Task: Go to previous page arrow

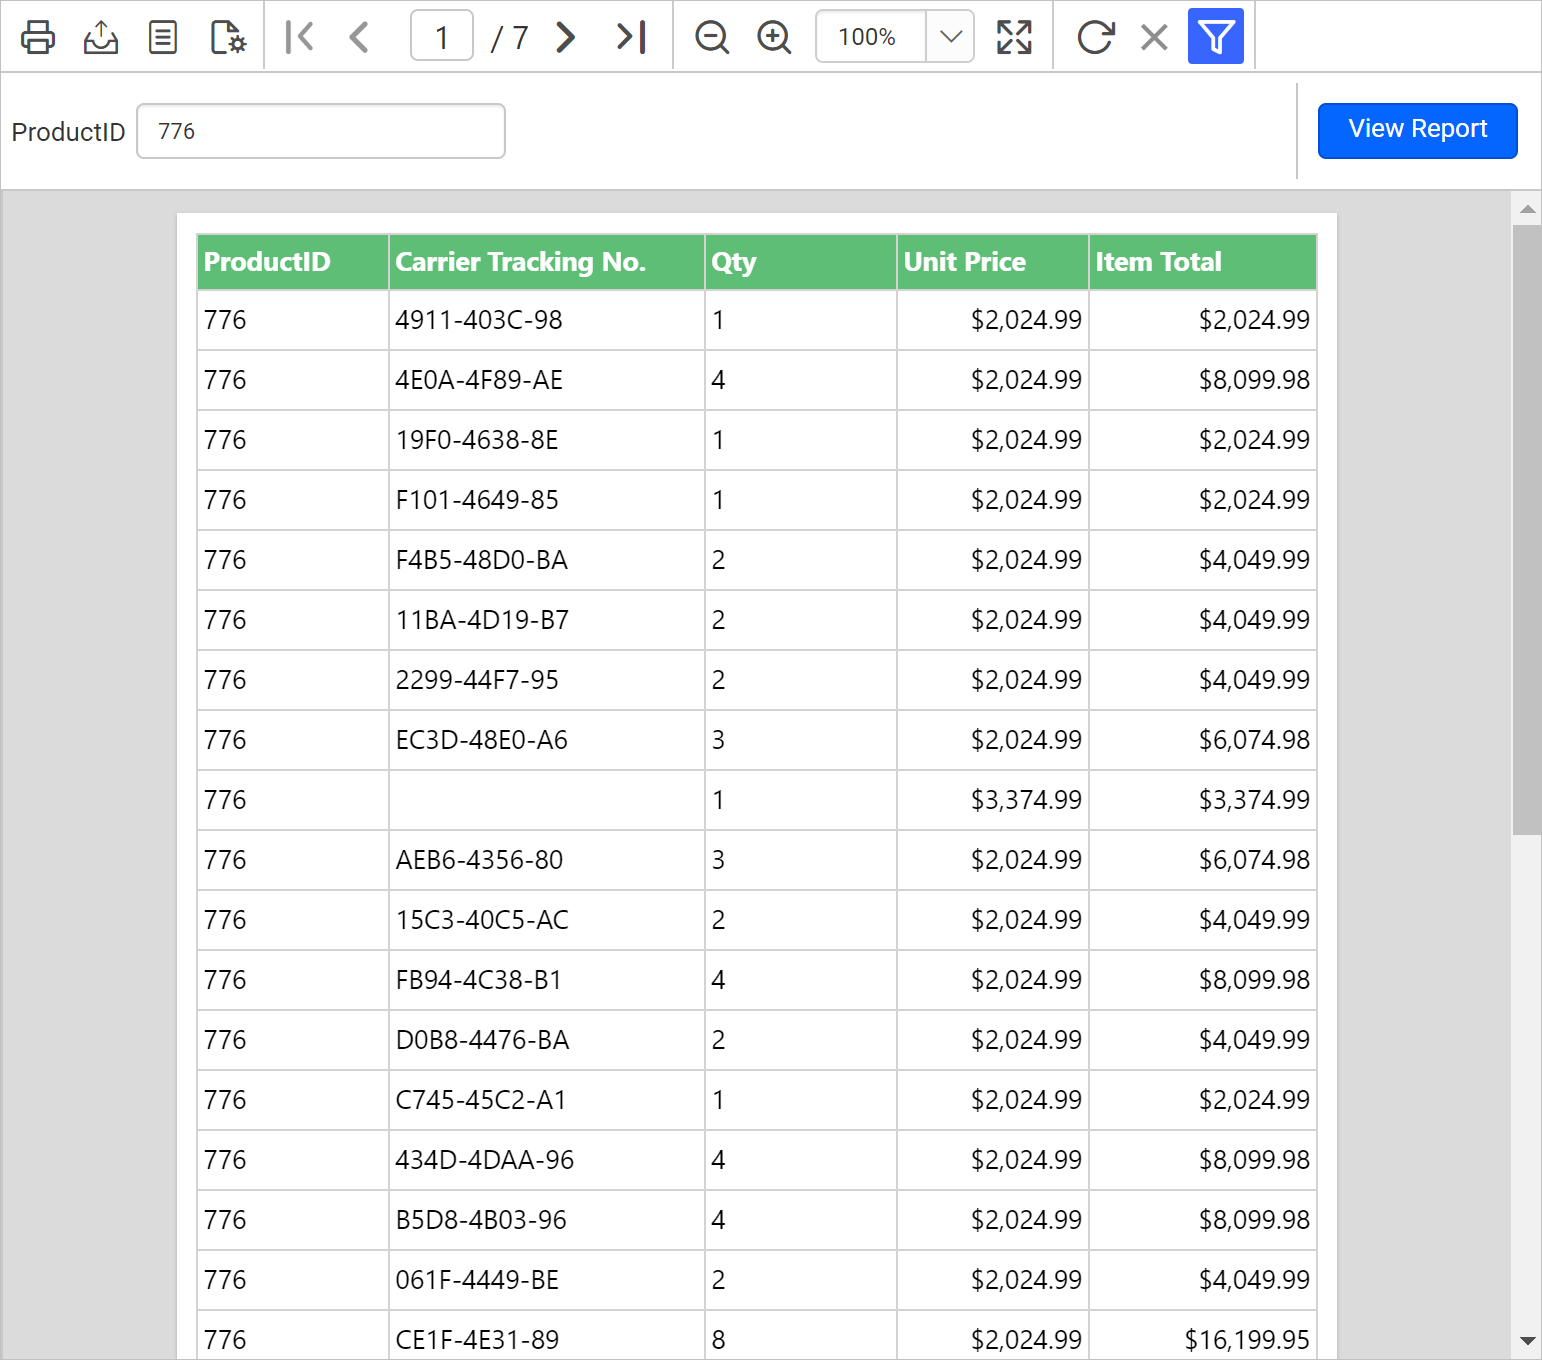Action: [359, 37]
